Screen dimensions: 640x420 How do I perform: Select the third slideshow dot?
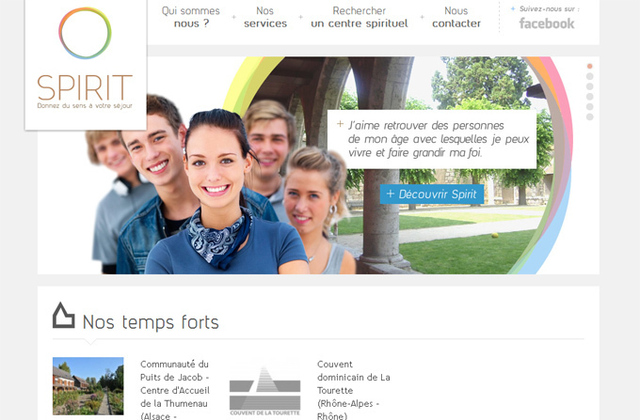[x=589, y=87]
